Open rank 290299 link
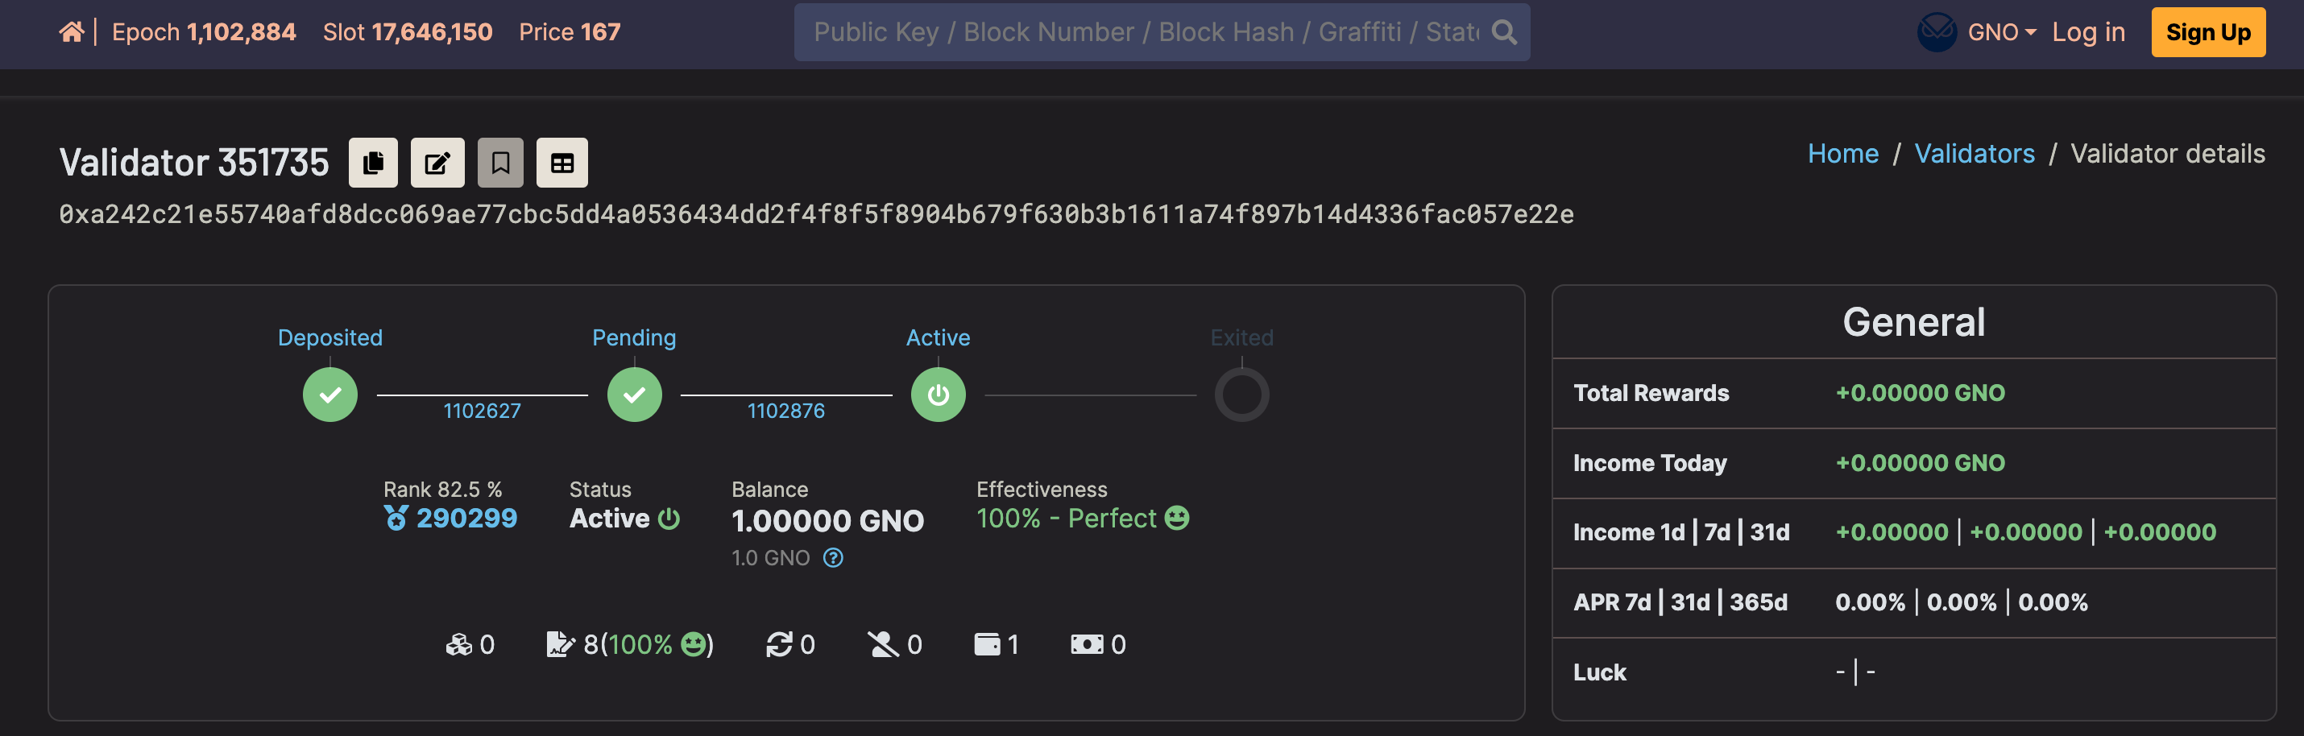Image resolution: width=2304 pixels, height=736 pixels. click(466, 518)
